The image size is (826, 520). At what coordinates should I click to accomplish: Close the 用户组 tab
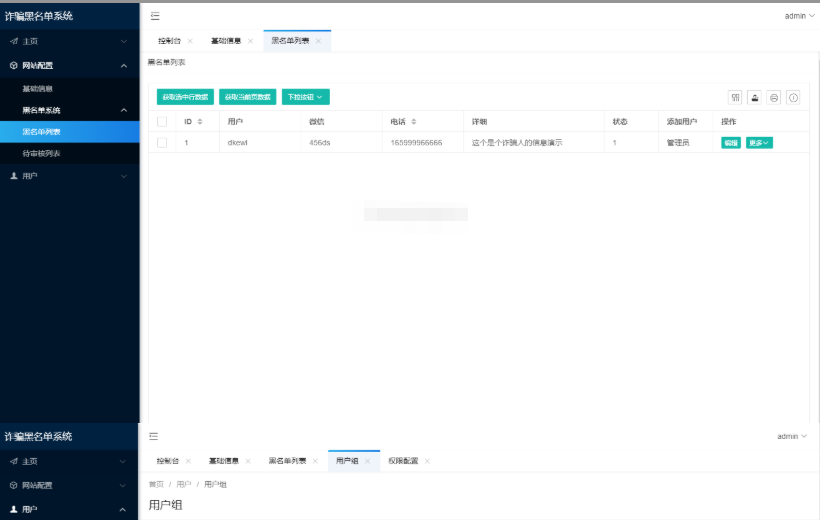point(367,461)
